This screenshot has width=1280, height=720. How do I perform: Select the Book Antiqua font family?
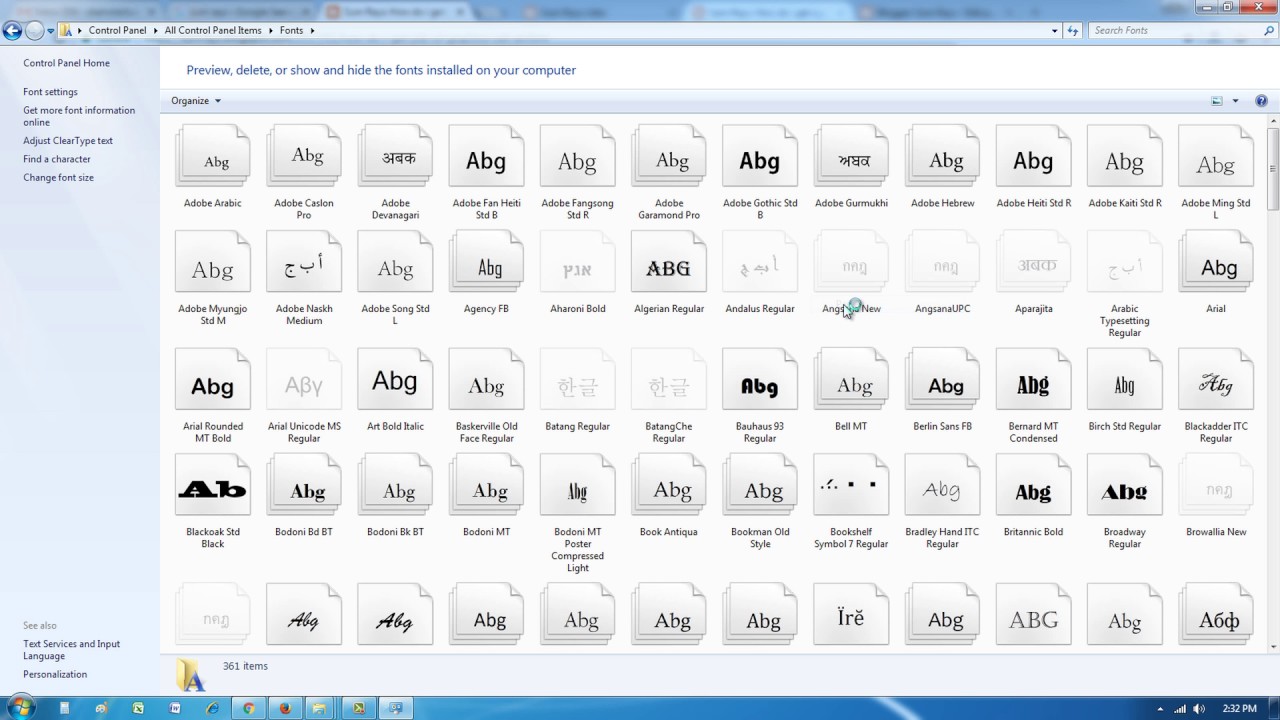(669, 487)
